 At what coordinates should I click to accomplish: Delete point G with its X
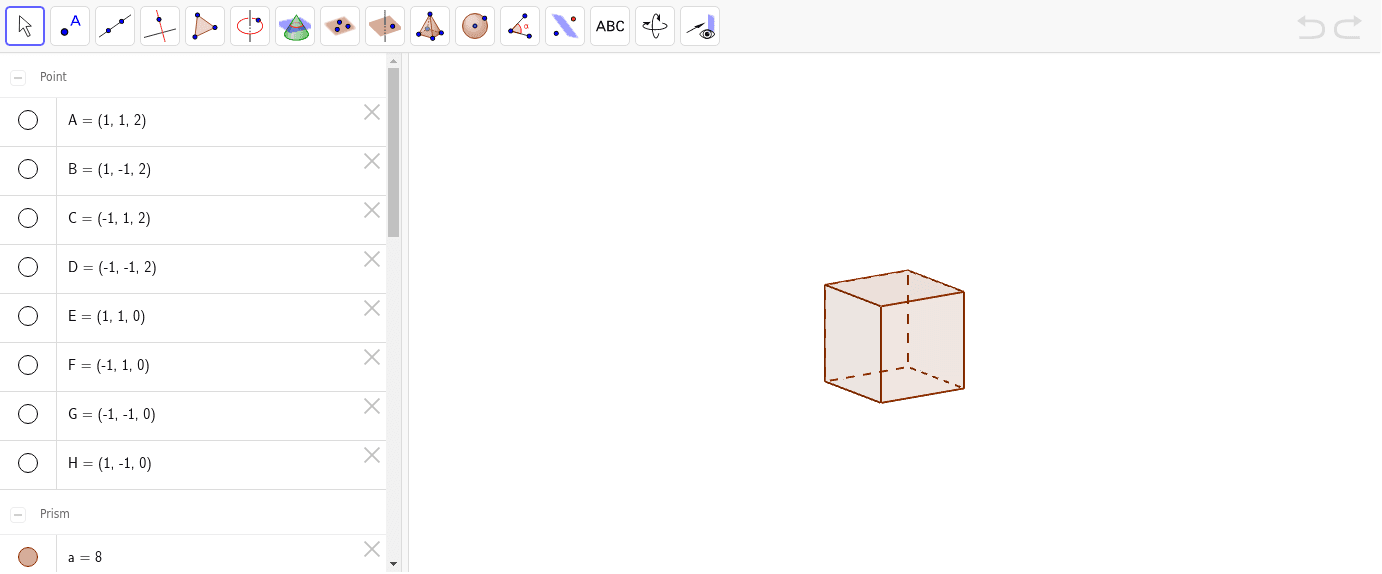tap(372, 406)
